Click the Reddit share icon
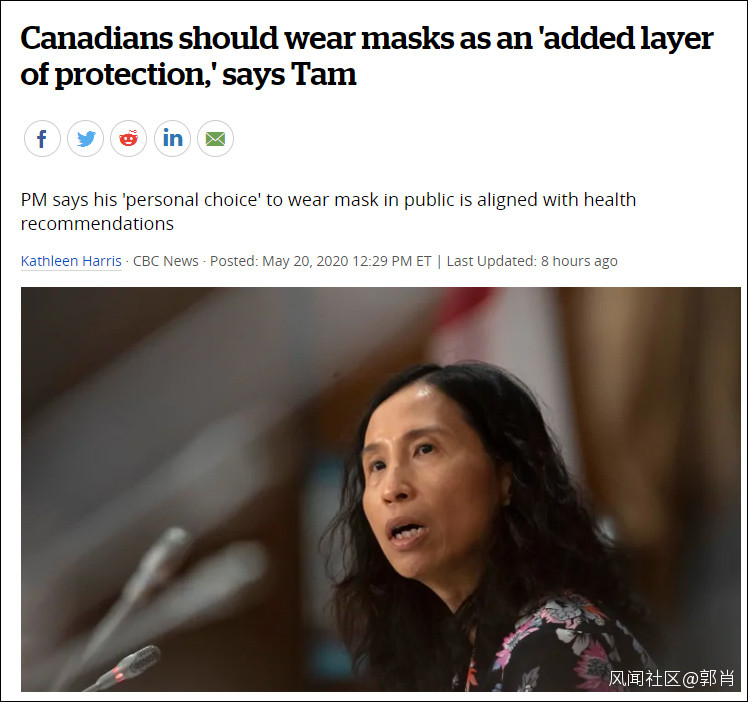The height and width of the screenshot is (702, 748). pos(129,139)
